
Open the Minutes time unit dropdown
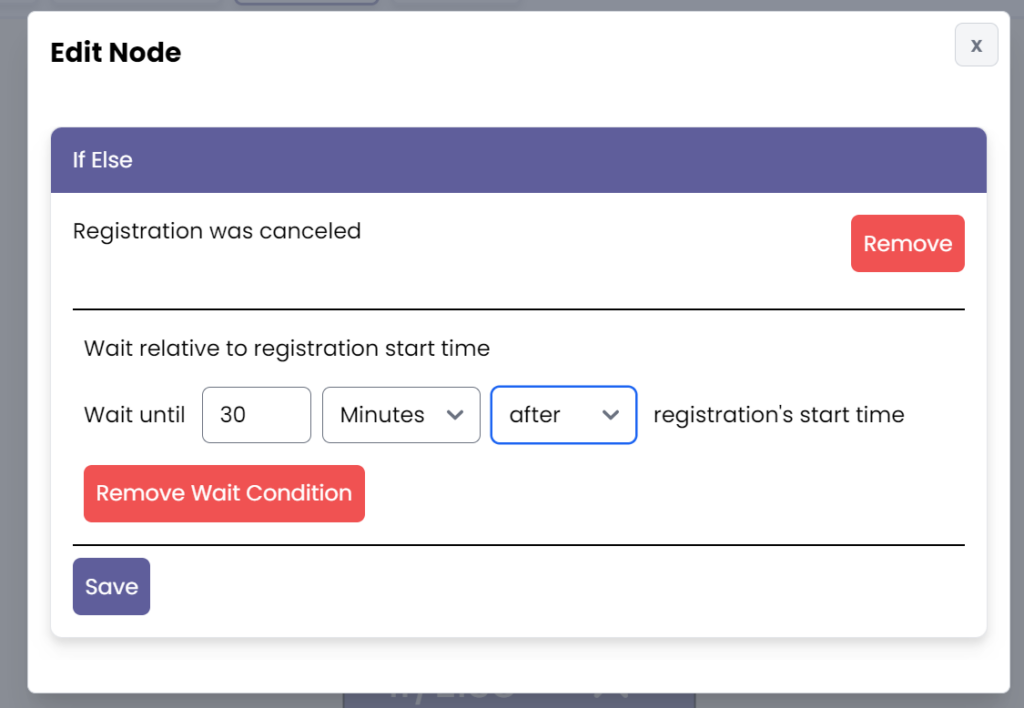coord(400,415)
